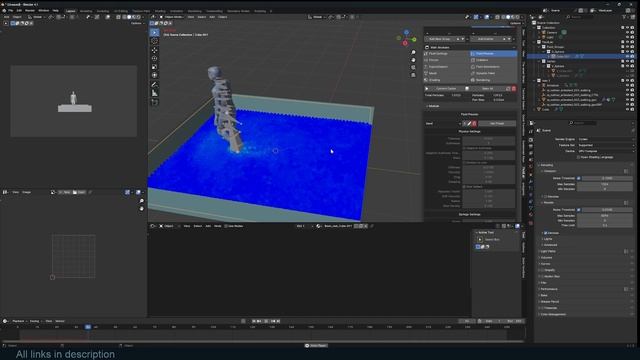This screenshot has height=360, width=640.
Task: Select rendered viewport shading sphere icon
Action: [518, 17]
